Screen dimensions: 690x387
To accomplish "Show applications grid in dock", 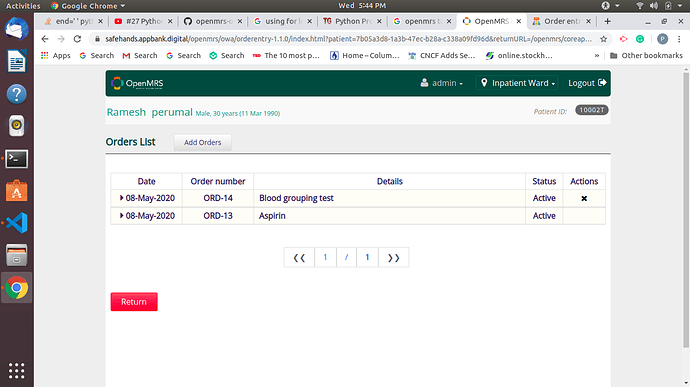I will pos(17,371).
